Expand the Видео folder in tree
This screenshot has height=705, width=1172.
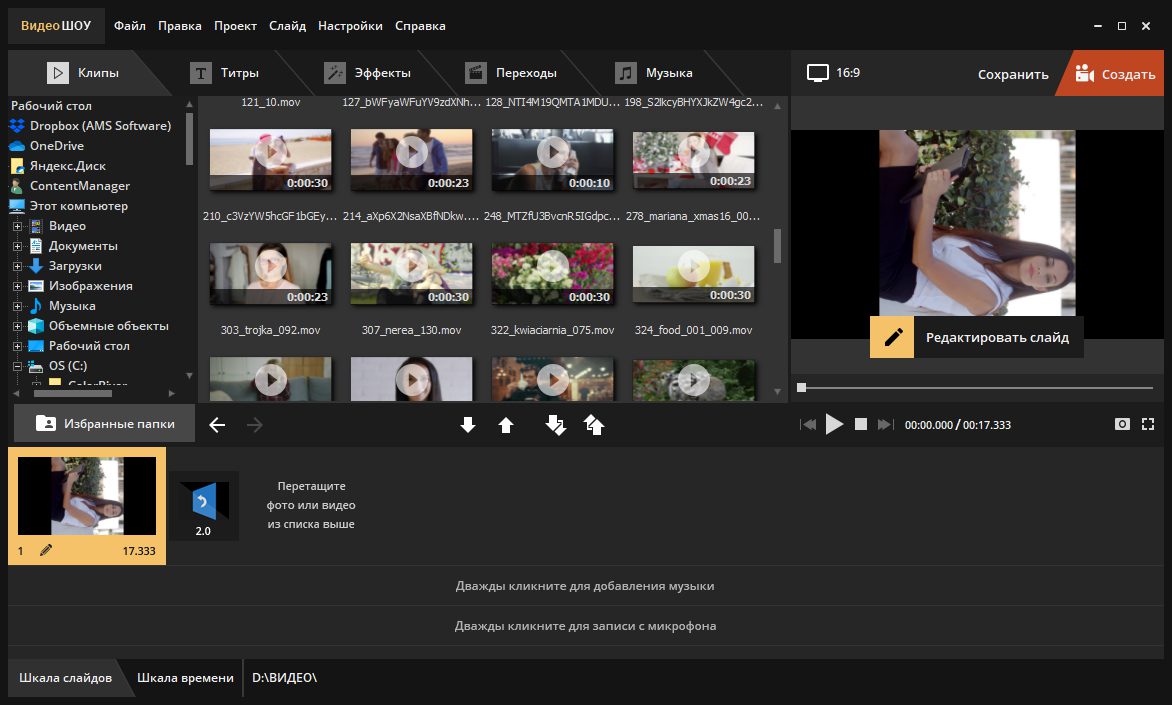coord(17,226)
